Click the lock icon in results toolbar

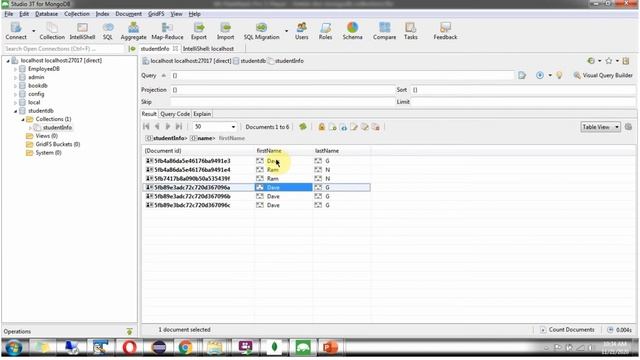(x=322, y=127)
